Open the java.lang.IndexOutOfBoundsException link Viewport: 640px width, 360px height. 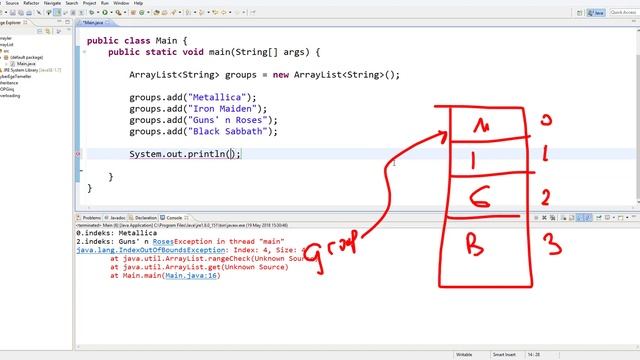tap(151, 250)
